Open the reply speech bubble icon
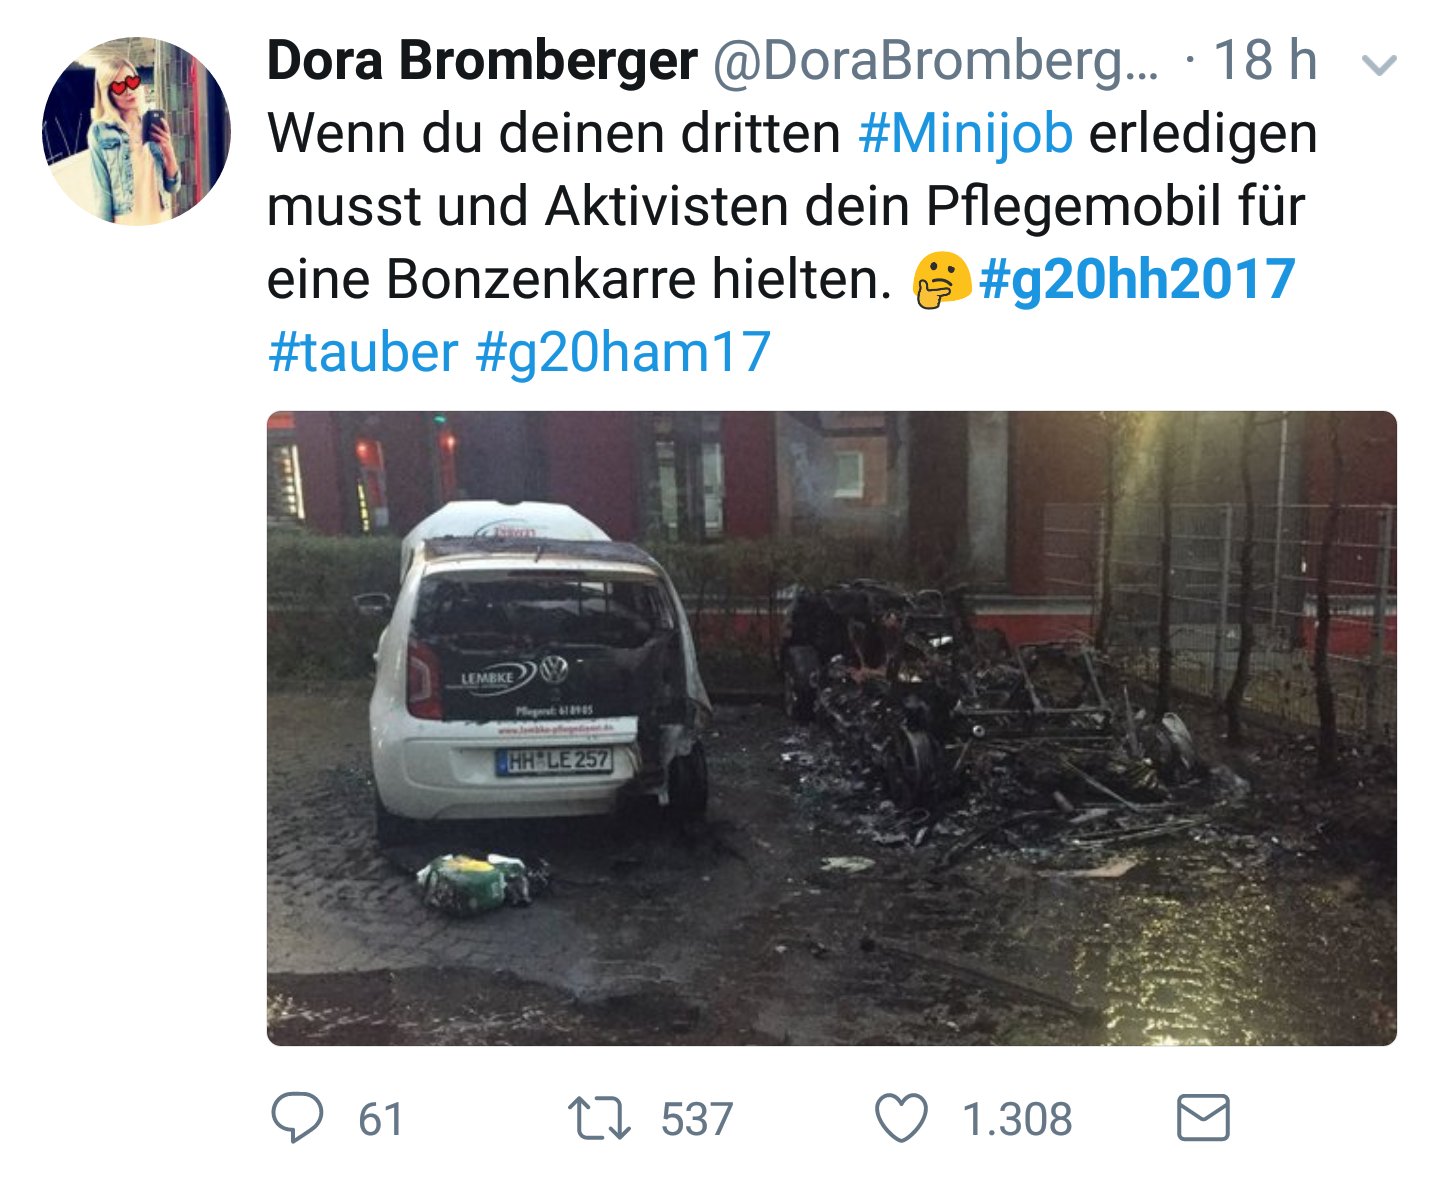Image resolution: width=1440 pixels, height=1185 pixels. 297,1118
